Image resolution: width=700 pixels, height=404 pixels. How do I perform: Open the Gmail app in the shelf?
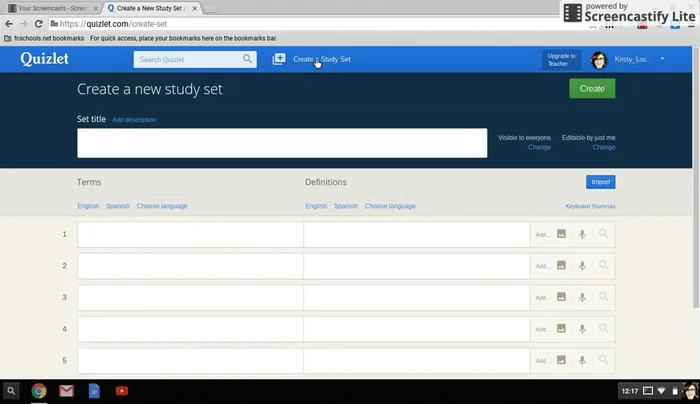pos(66,391)
